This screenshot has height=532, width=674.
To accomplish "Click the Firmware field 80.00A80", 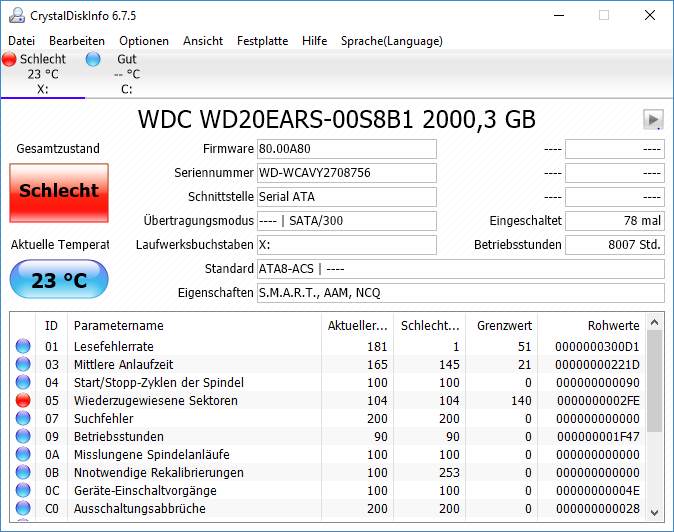I will point(347,149).
